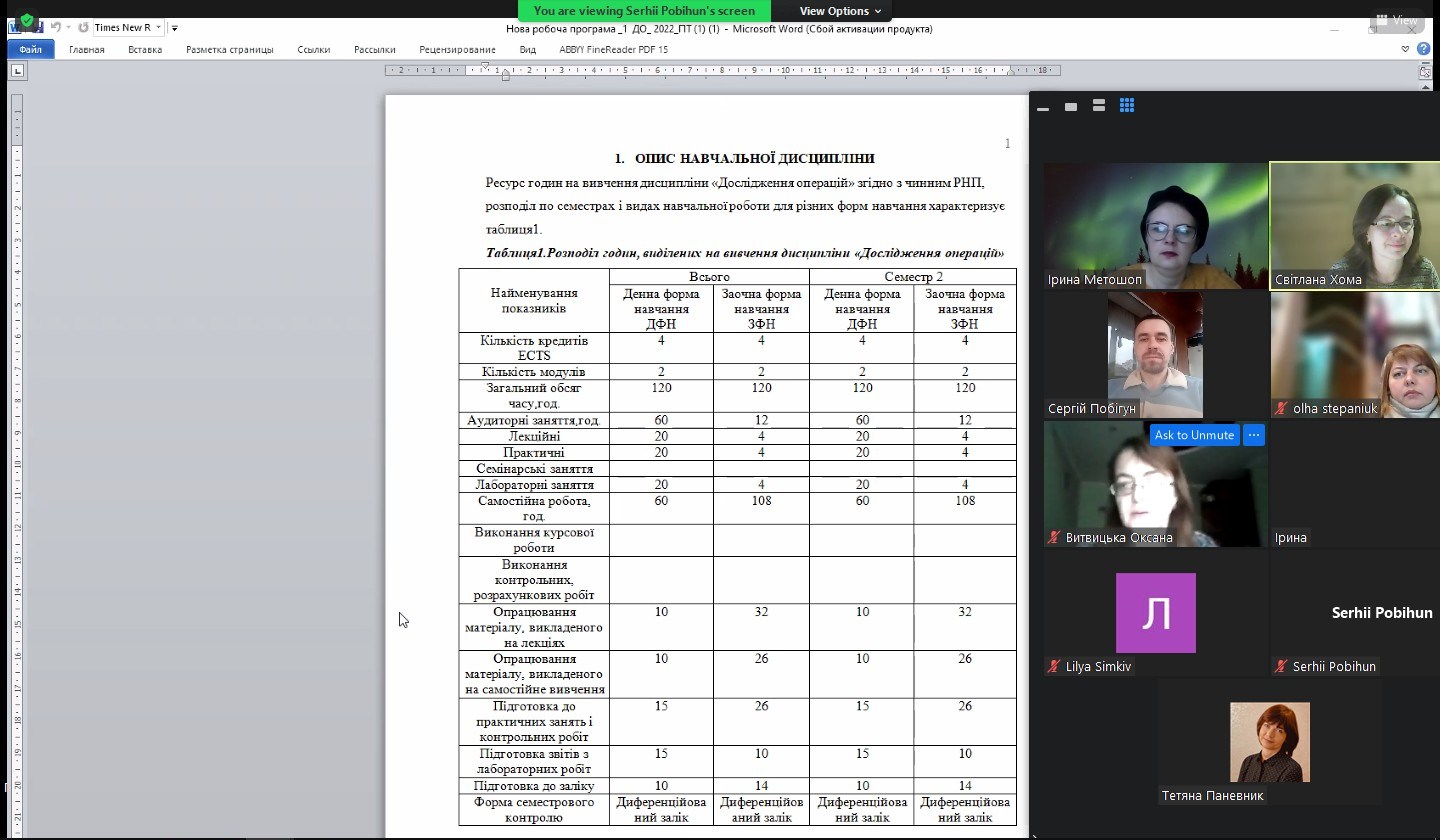Select Світлана Хома's video thumbnail
The width and height of the screenshot is (1440, 840).
pyautogui.click(x=1354, y=226)
